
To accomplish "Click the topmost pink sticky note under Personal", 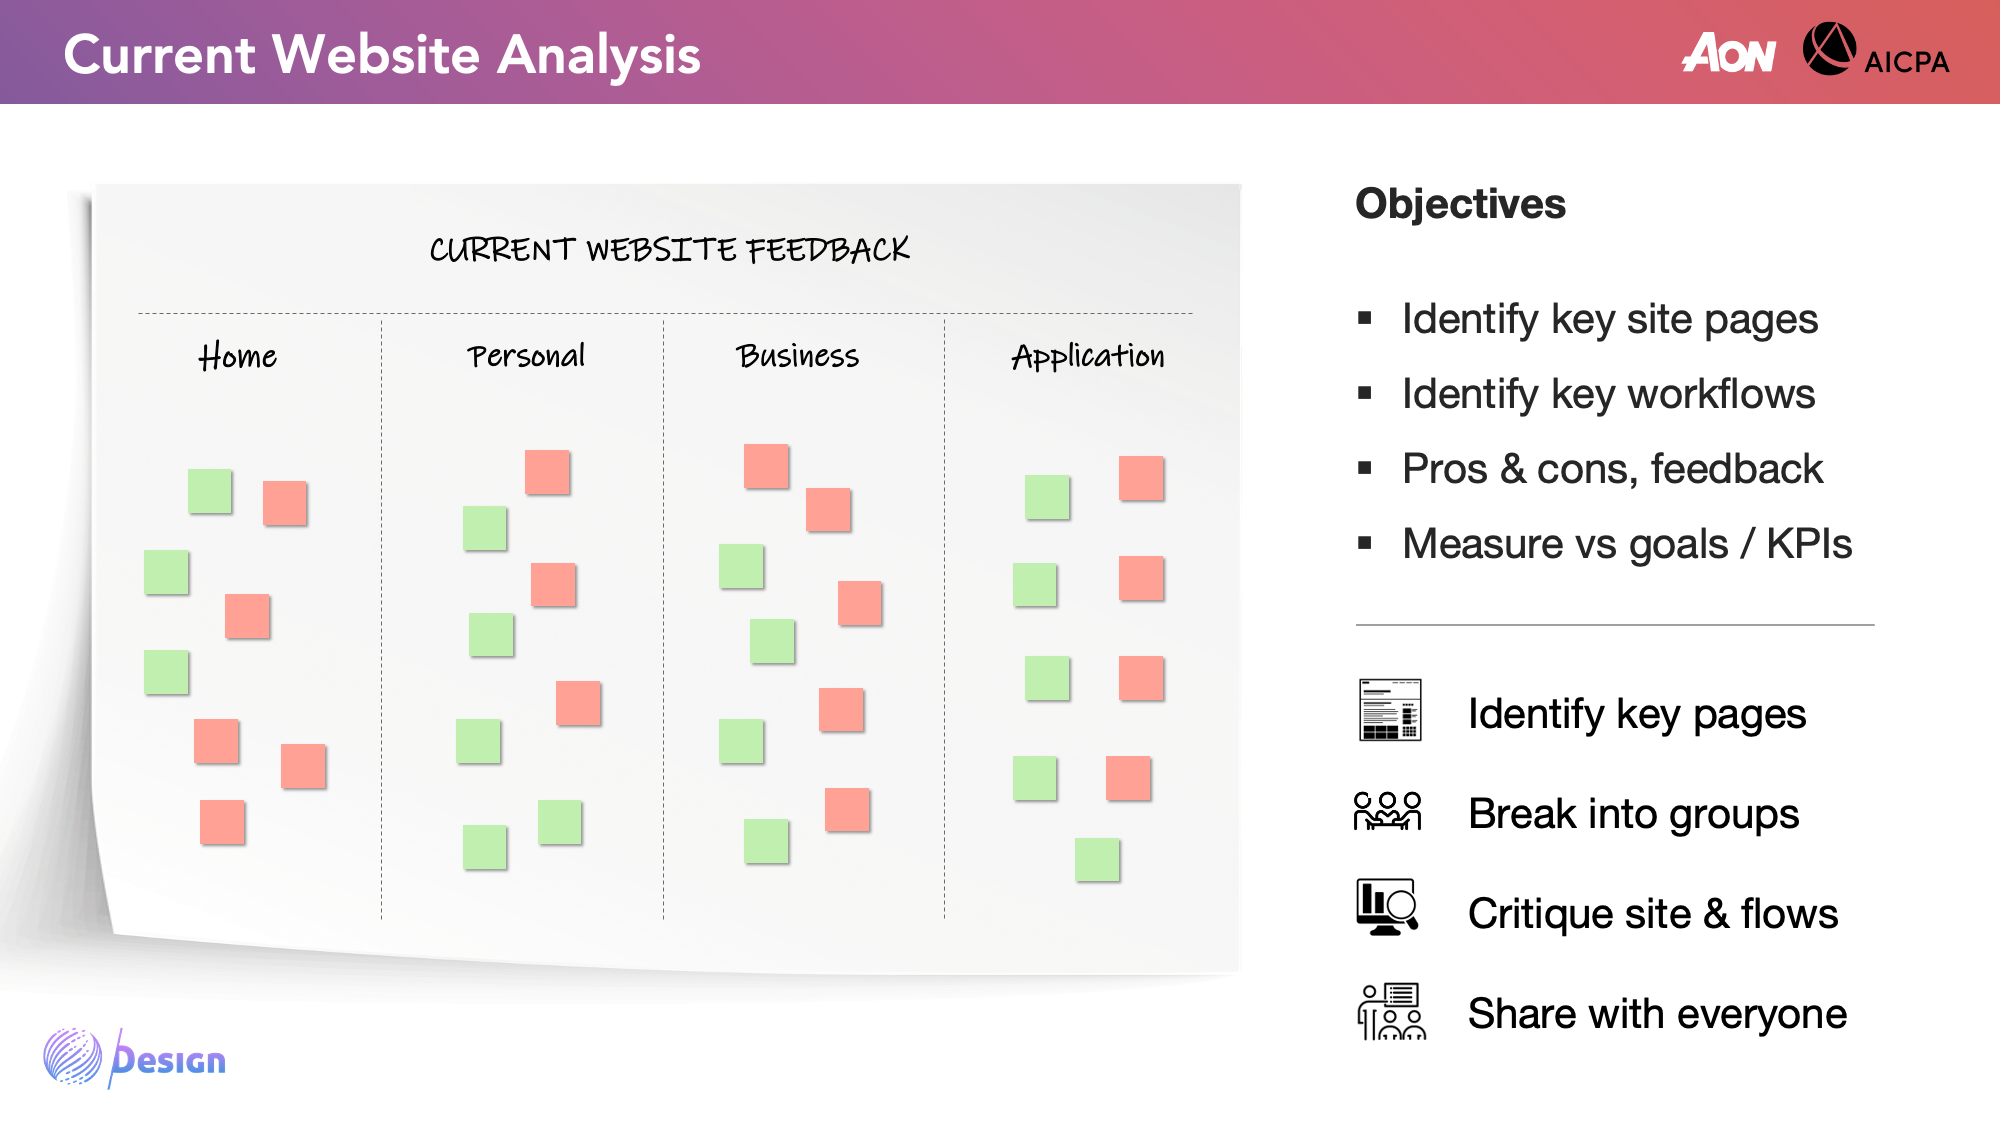I will tap(548, 472).
